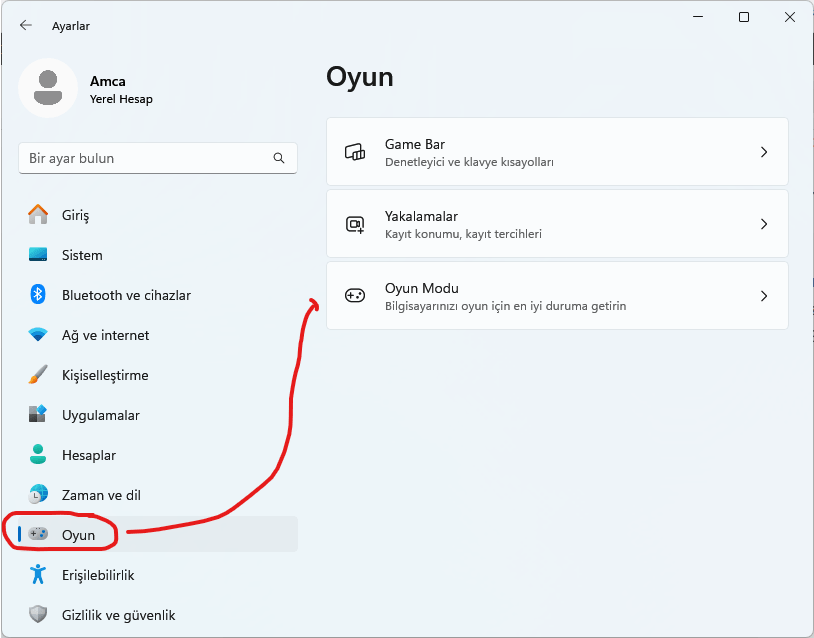Image resolution: width=814 pixels, height=638 pixels.
Task: Open the Game Bar settings card
Action: point(557,152)
